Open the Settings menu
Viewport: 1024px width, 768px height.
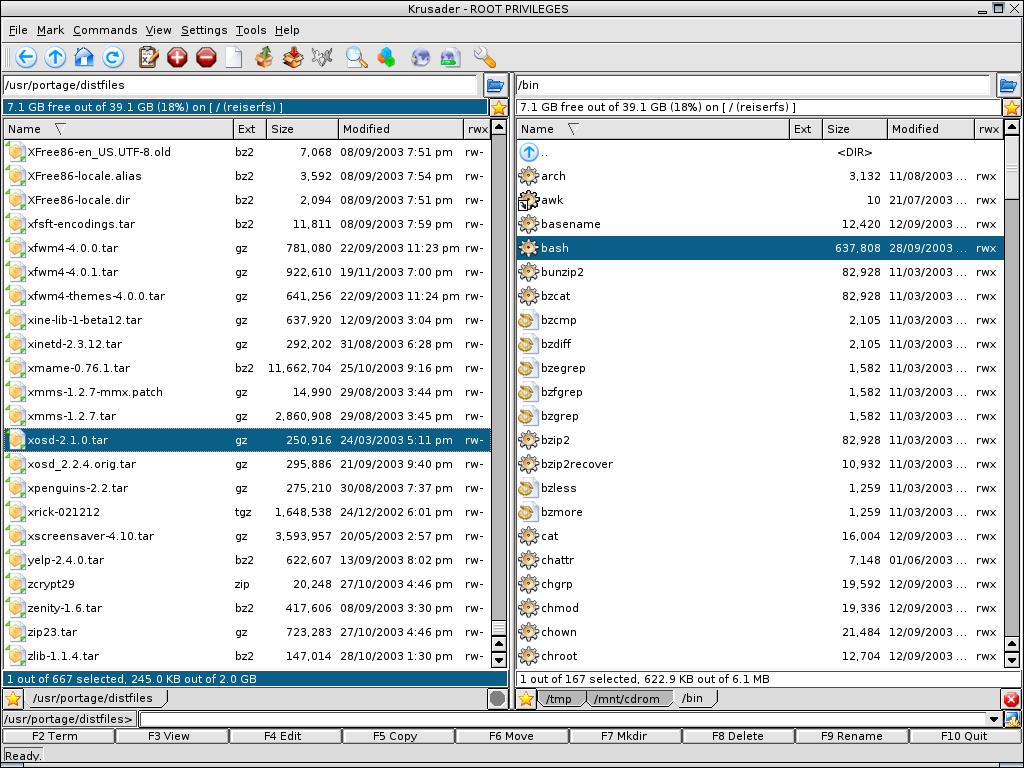click(204, 30)
